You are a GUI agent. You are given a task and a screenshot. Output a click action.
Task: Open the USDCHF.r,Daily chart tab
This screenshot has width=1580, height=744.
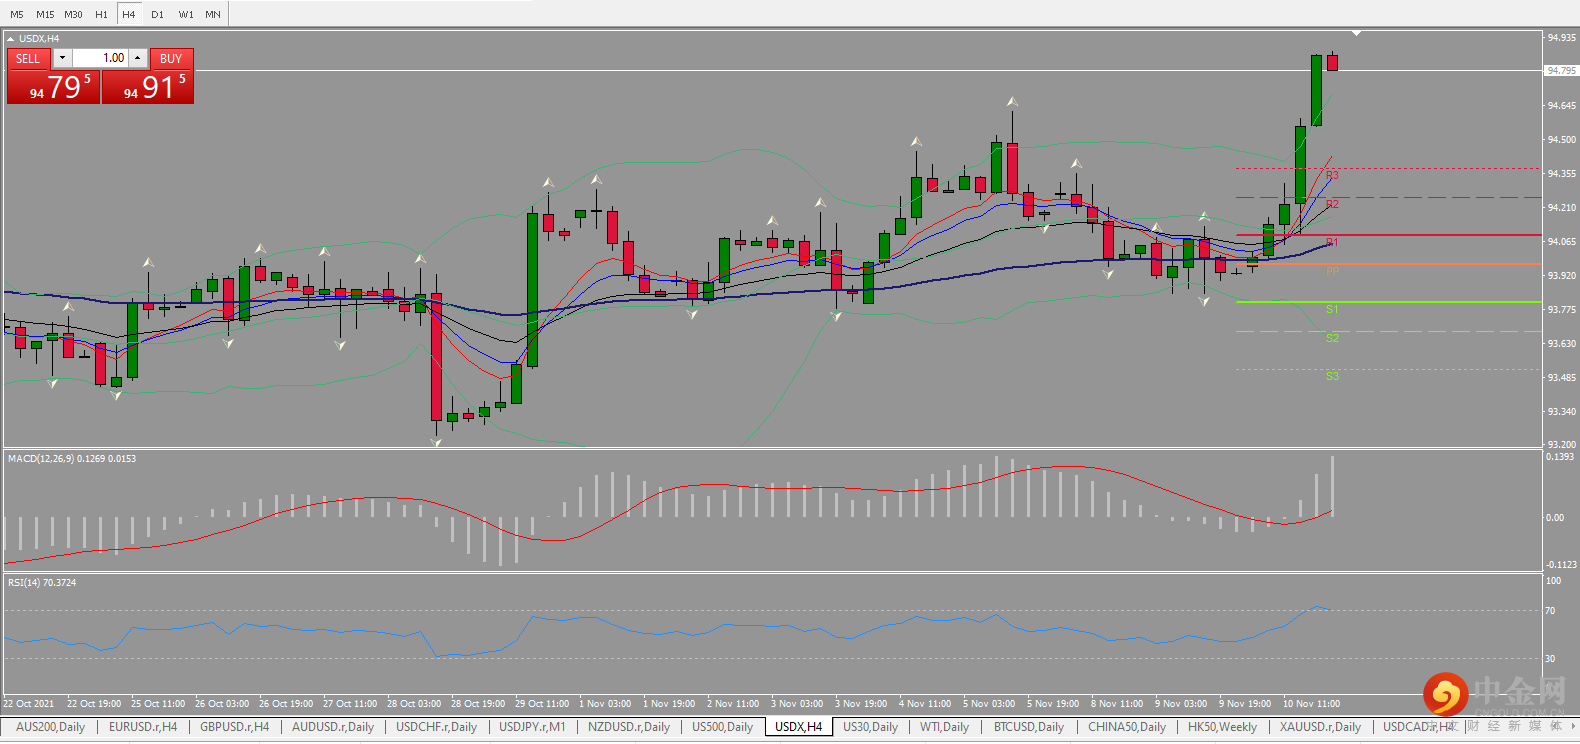(437, 727)
